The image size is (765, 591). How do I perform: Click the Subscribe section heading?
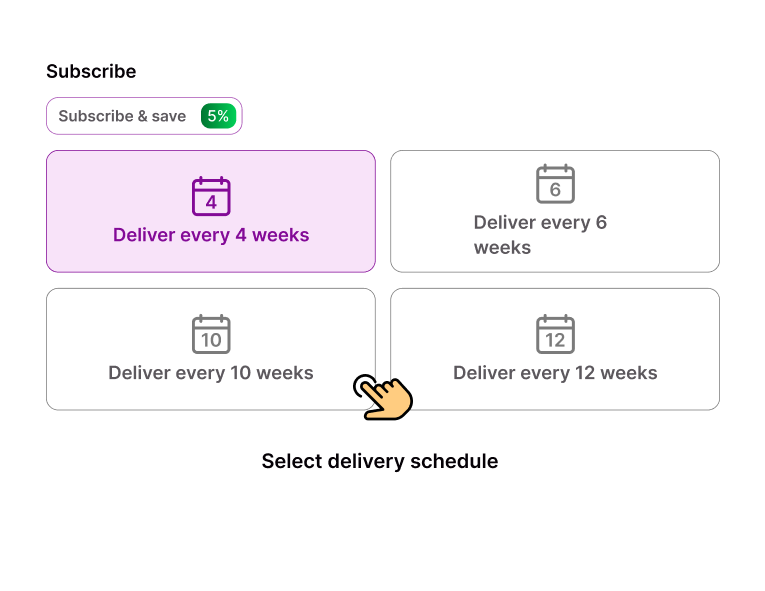click(91, 72)
